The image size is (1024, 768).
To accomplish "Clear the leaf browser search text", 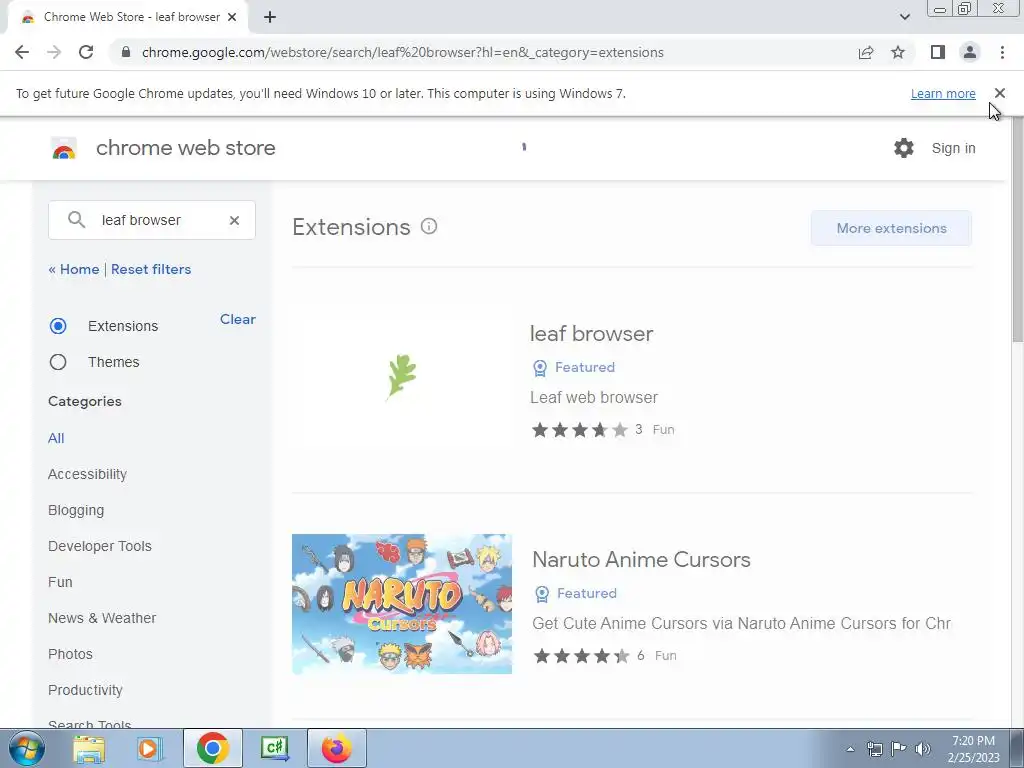I will click(x=234, y=220).
